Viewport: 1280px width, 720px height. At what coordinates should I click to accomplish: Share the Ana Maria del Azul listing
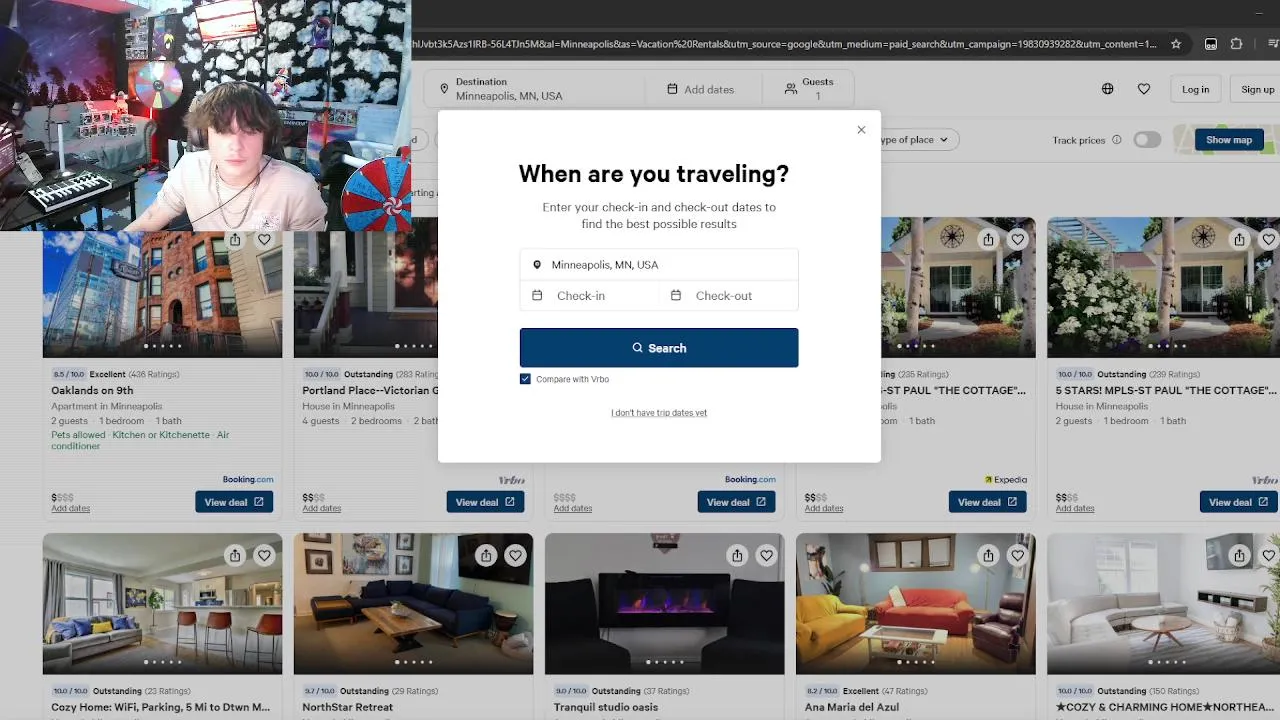[988, 556]
